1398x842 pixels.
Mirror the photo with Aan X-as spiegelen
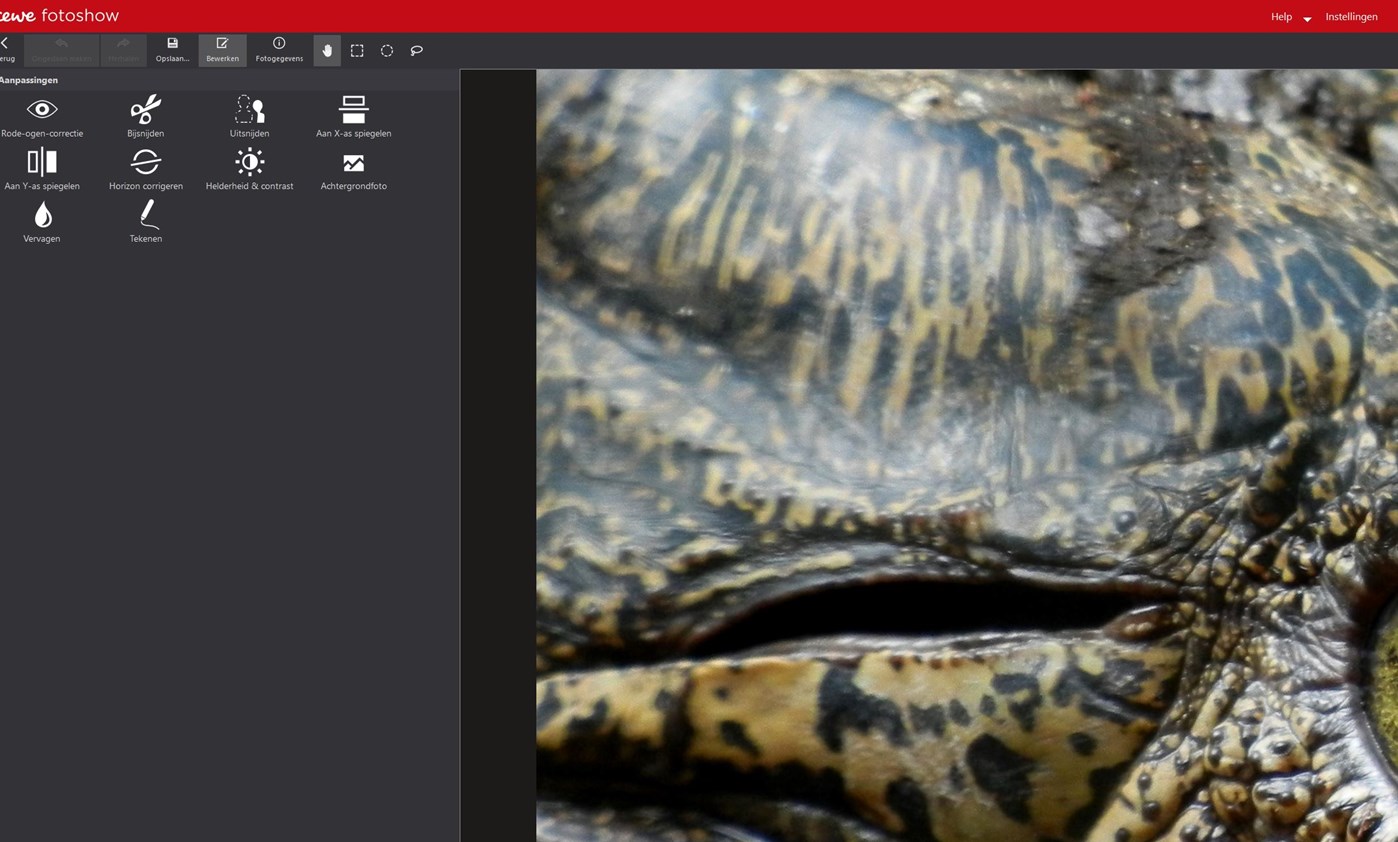tap(353, 116)
